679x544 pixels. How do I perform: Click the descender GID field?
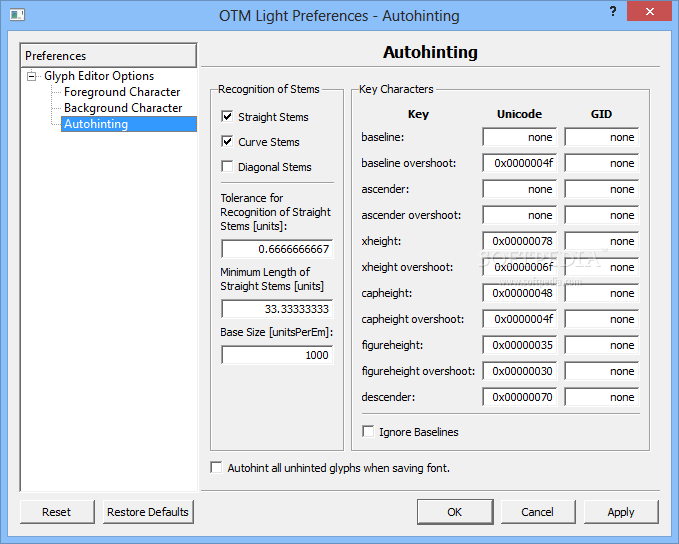601,397
